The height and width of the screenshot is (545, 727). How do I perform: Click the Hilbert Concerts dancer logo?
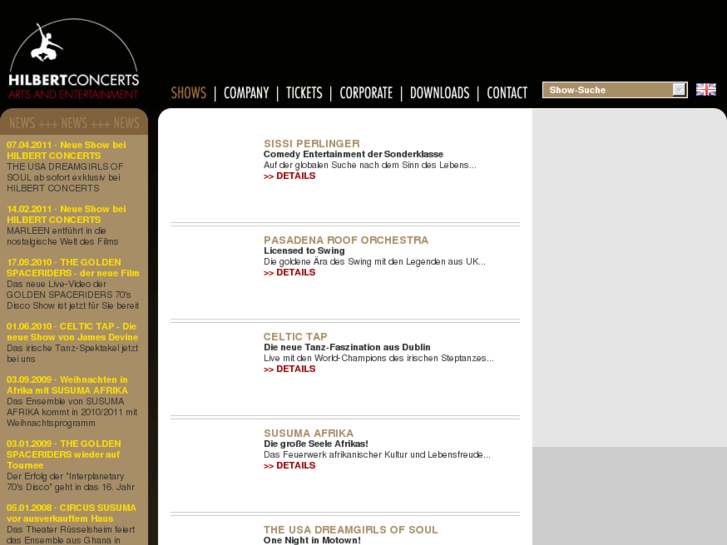pyautogui.click(x=74, y=59)
